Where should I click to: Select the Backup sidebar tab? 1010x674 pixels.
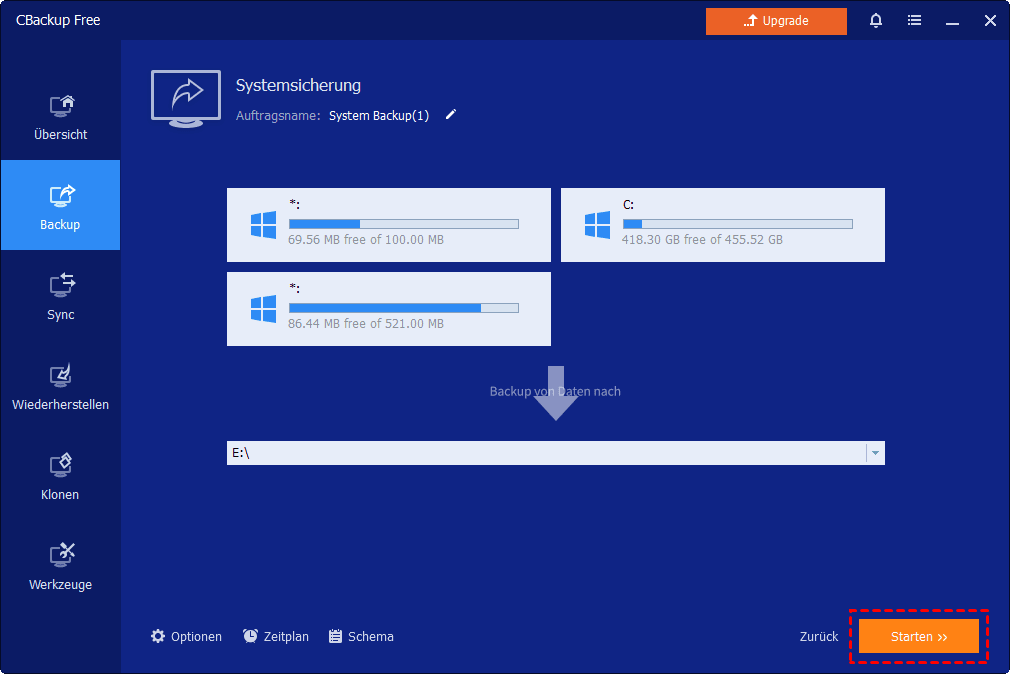[60, 206]
